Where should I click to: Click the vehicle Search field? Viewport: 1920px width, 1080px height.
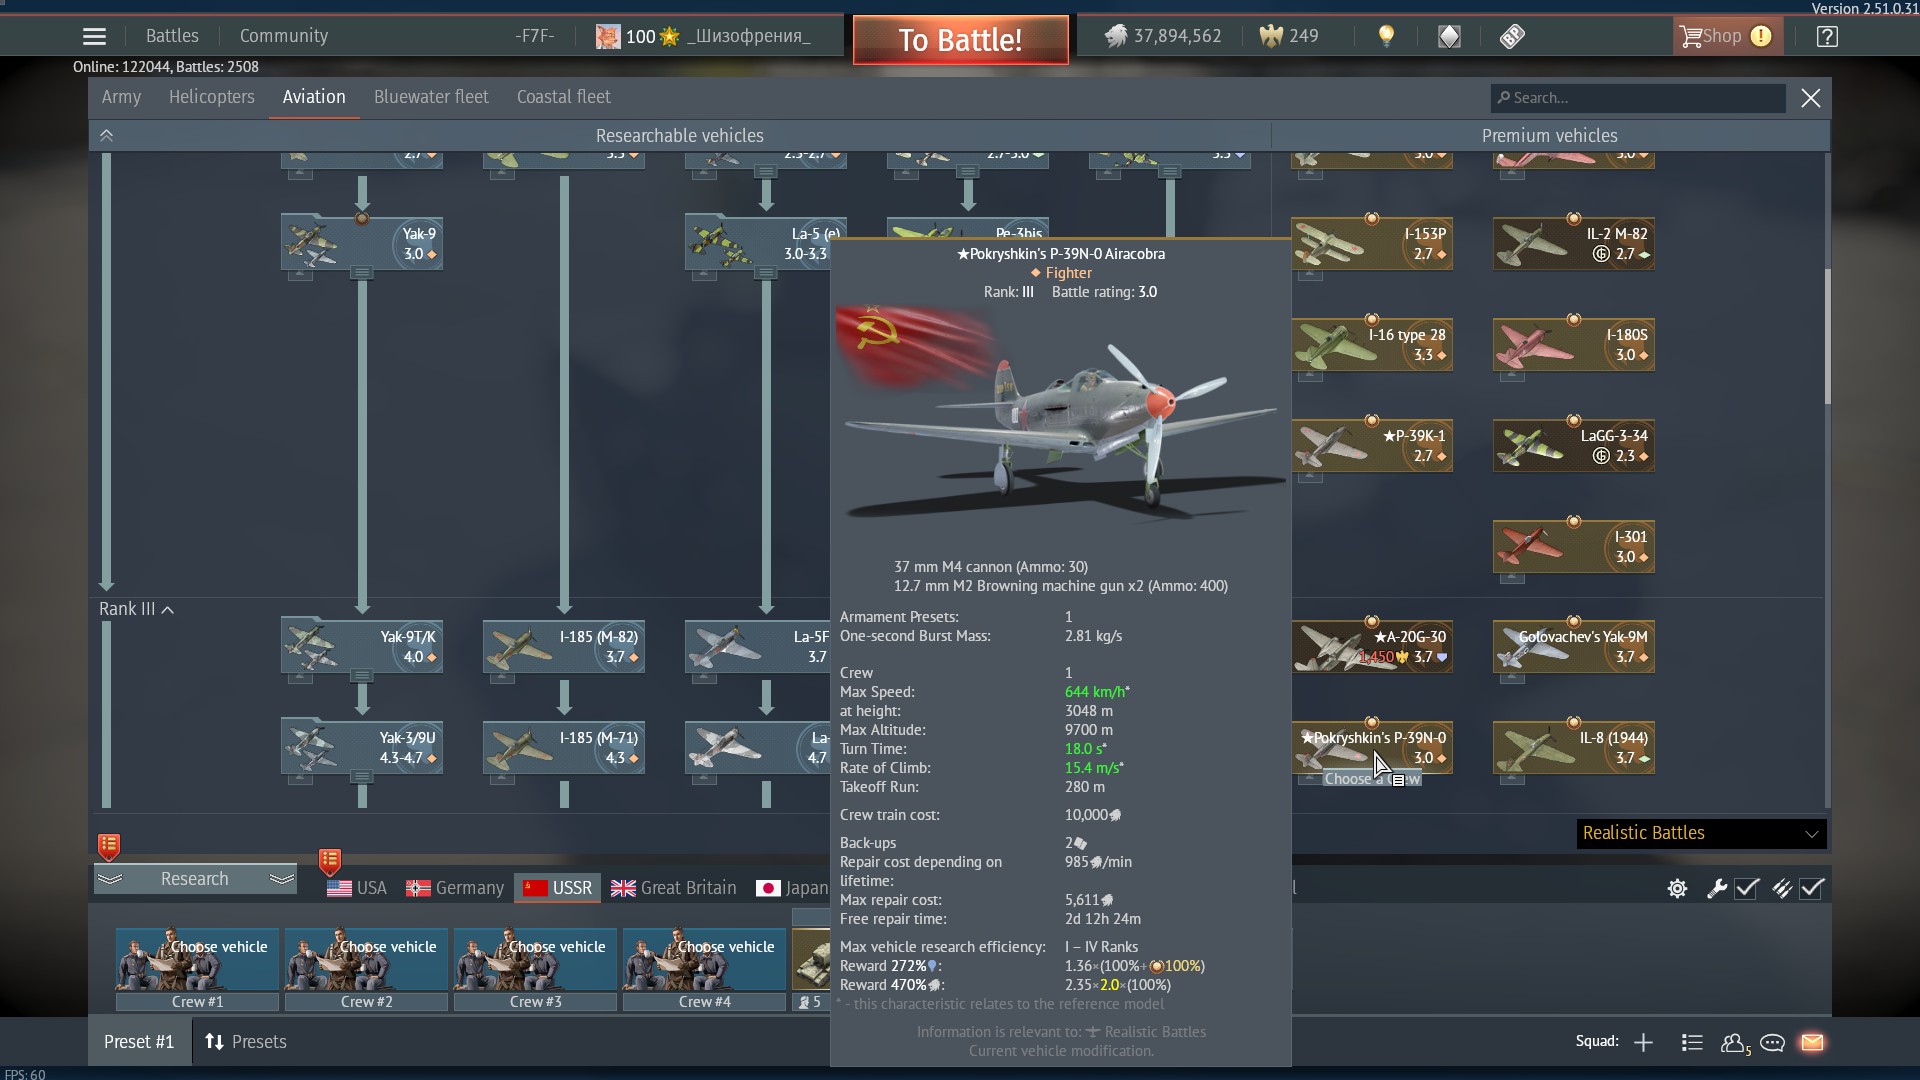1640,98
